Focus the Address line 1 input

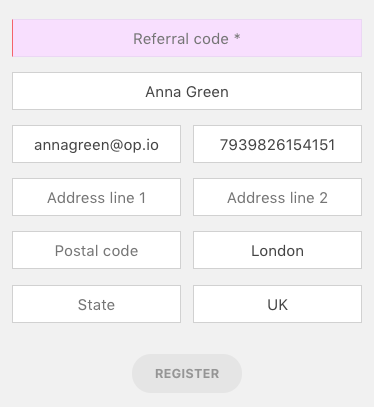coord(96,197)
